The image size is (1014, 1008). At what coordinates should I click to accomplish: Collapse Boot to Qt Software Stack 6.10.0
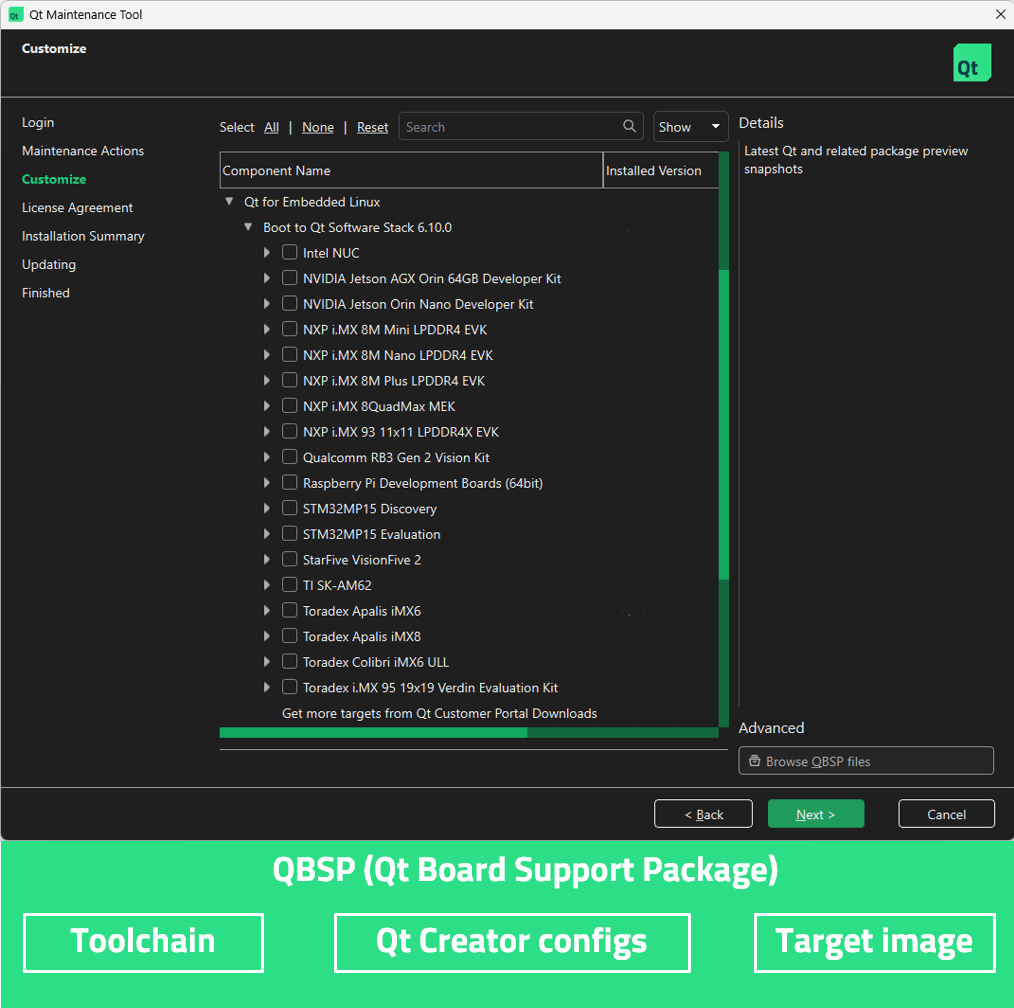click(x=248, y=227)
